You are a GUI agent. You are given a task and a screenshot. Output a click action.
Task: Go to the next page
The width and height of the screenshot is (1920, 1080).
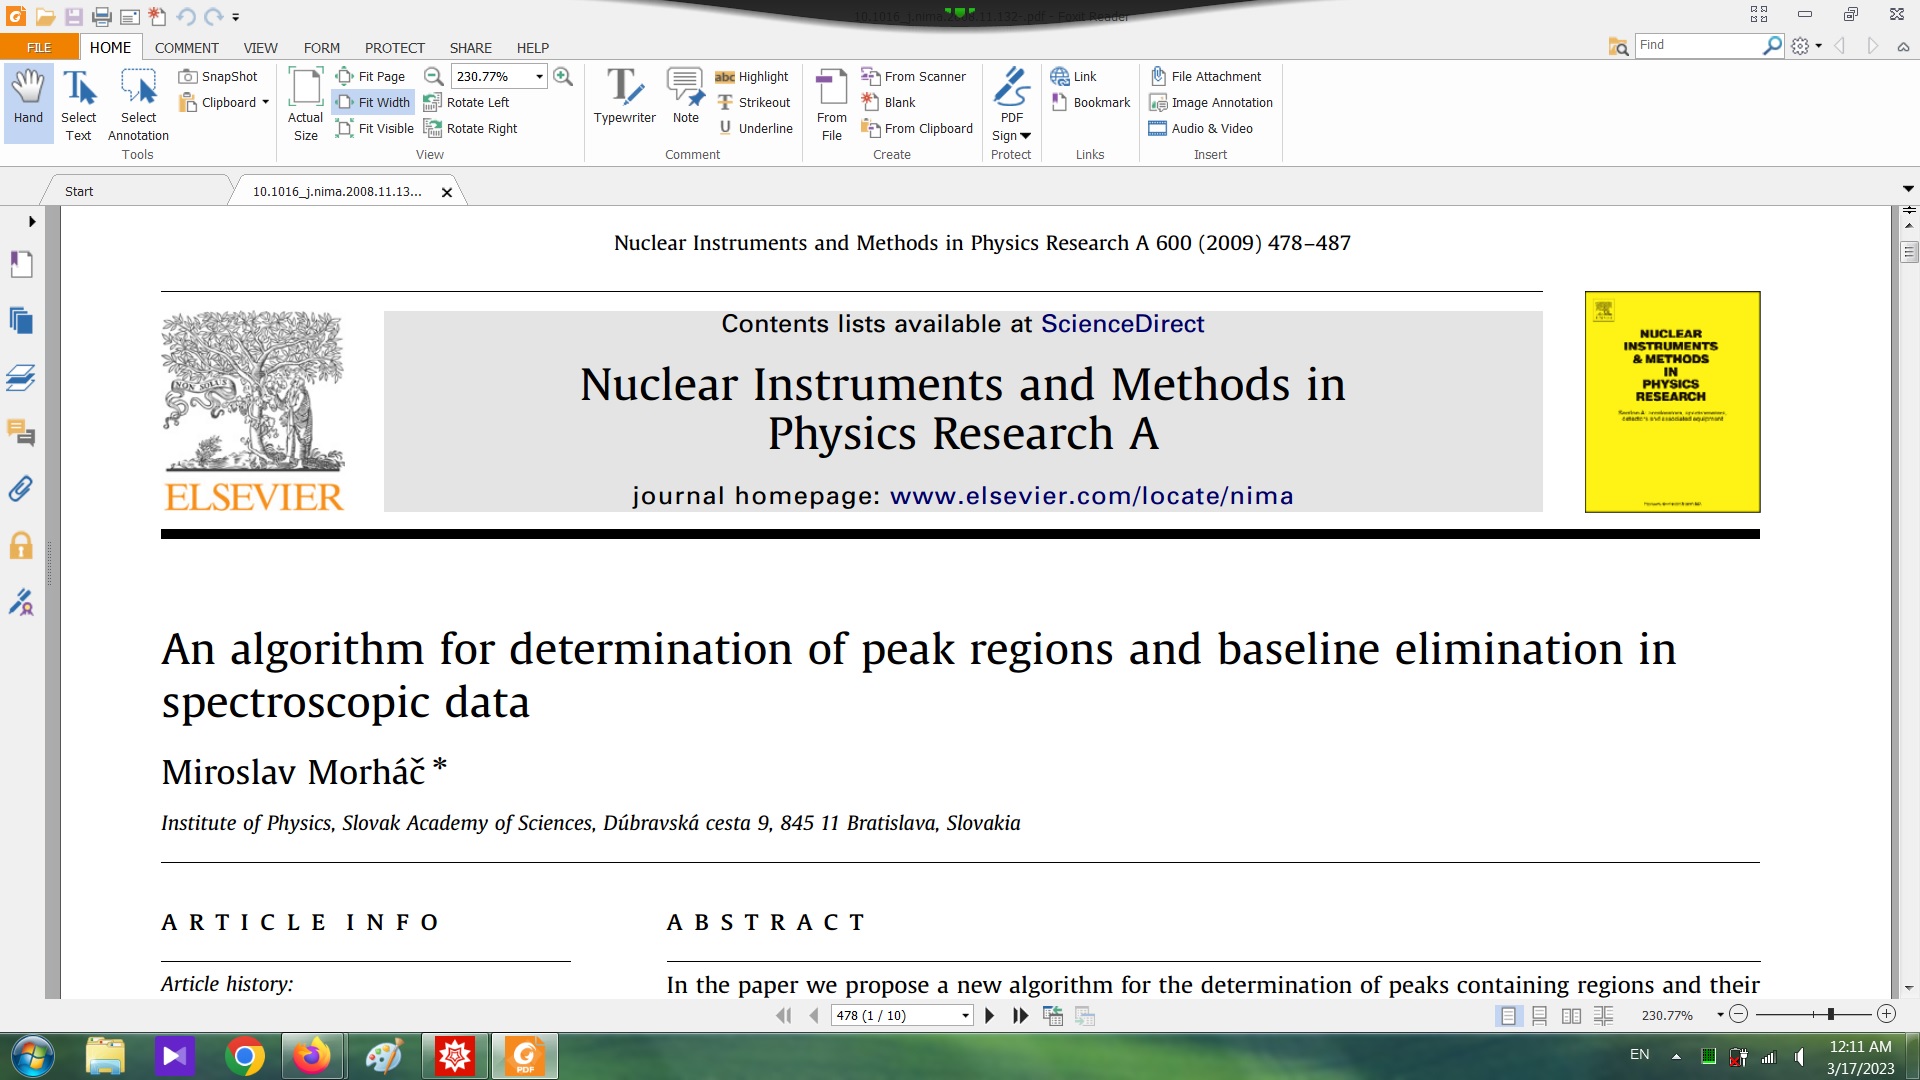click(x=990, y=1015)
